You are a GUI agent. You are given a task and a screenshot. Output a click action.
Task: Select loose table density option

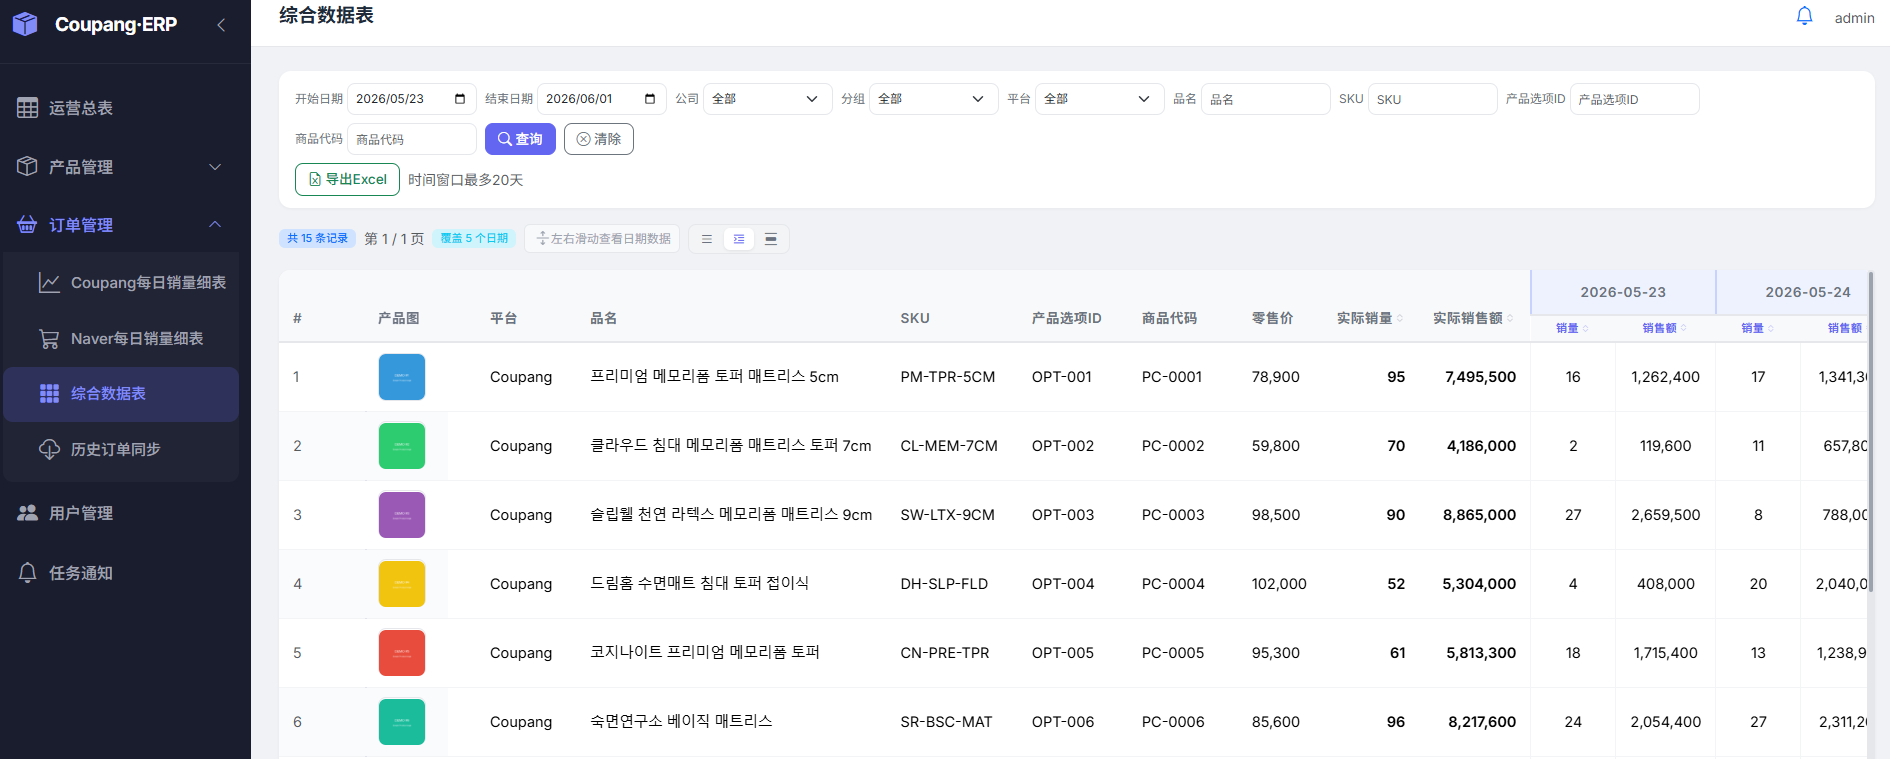click(x=771, y=239)
